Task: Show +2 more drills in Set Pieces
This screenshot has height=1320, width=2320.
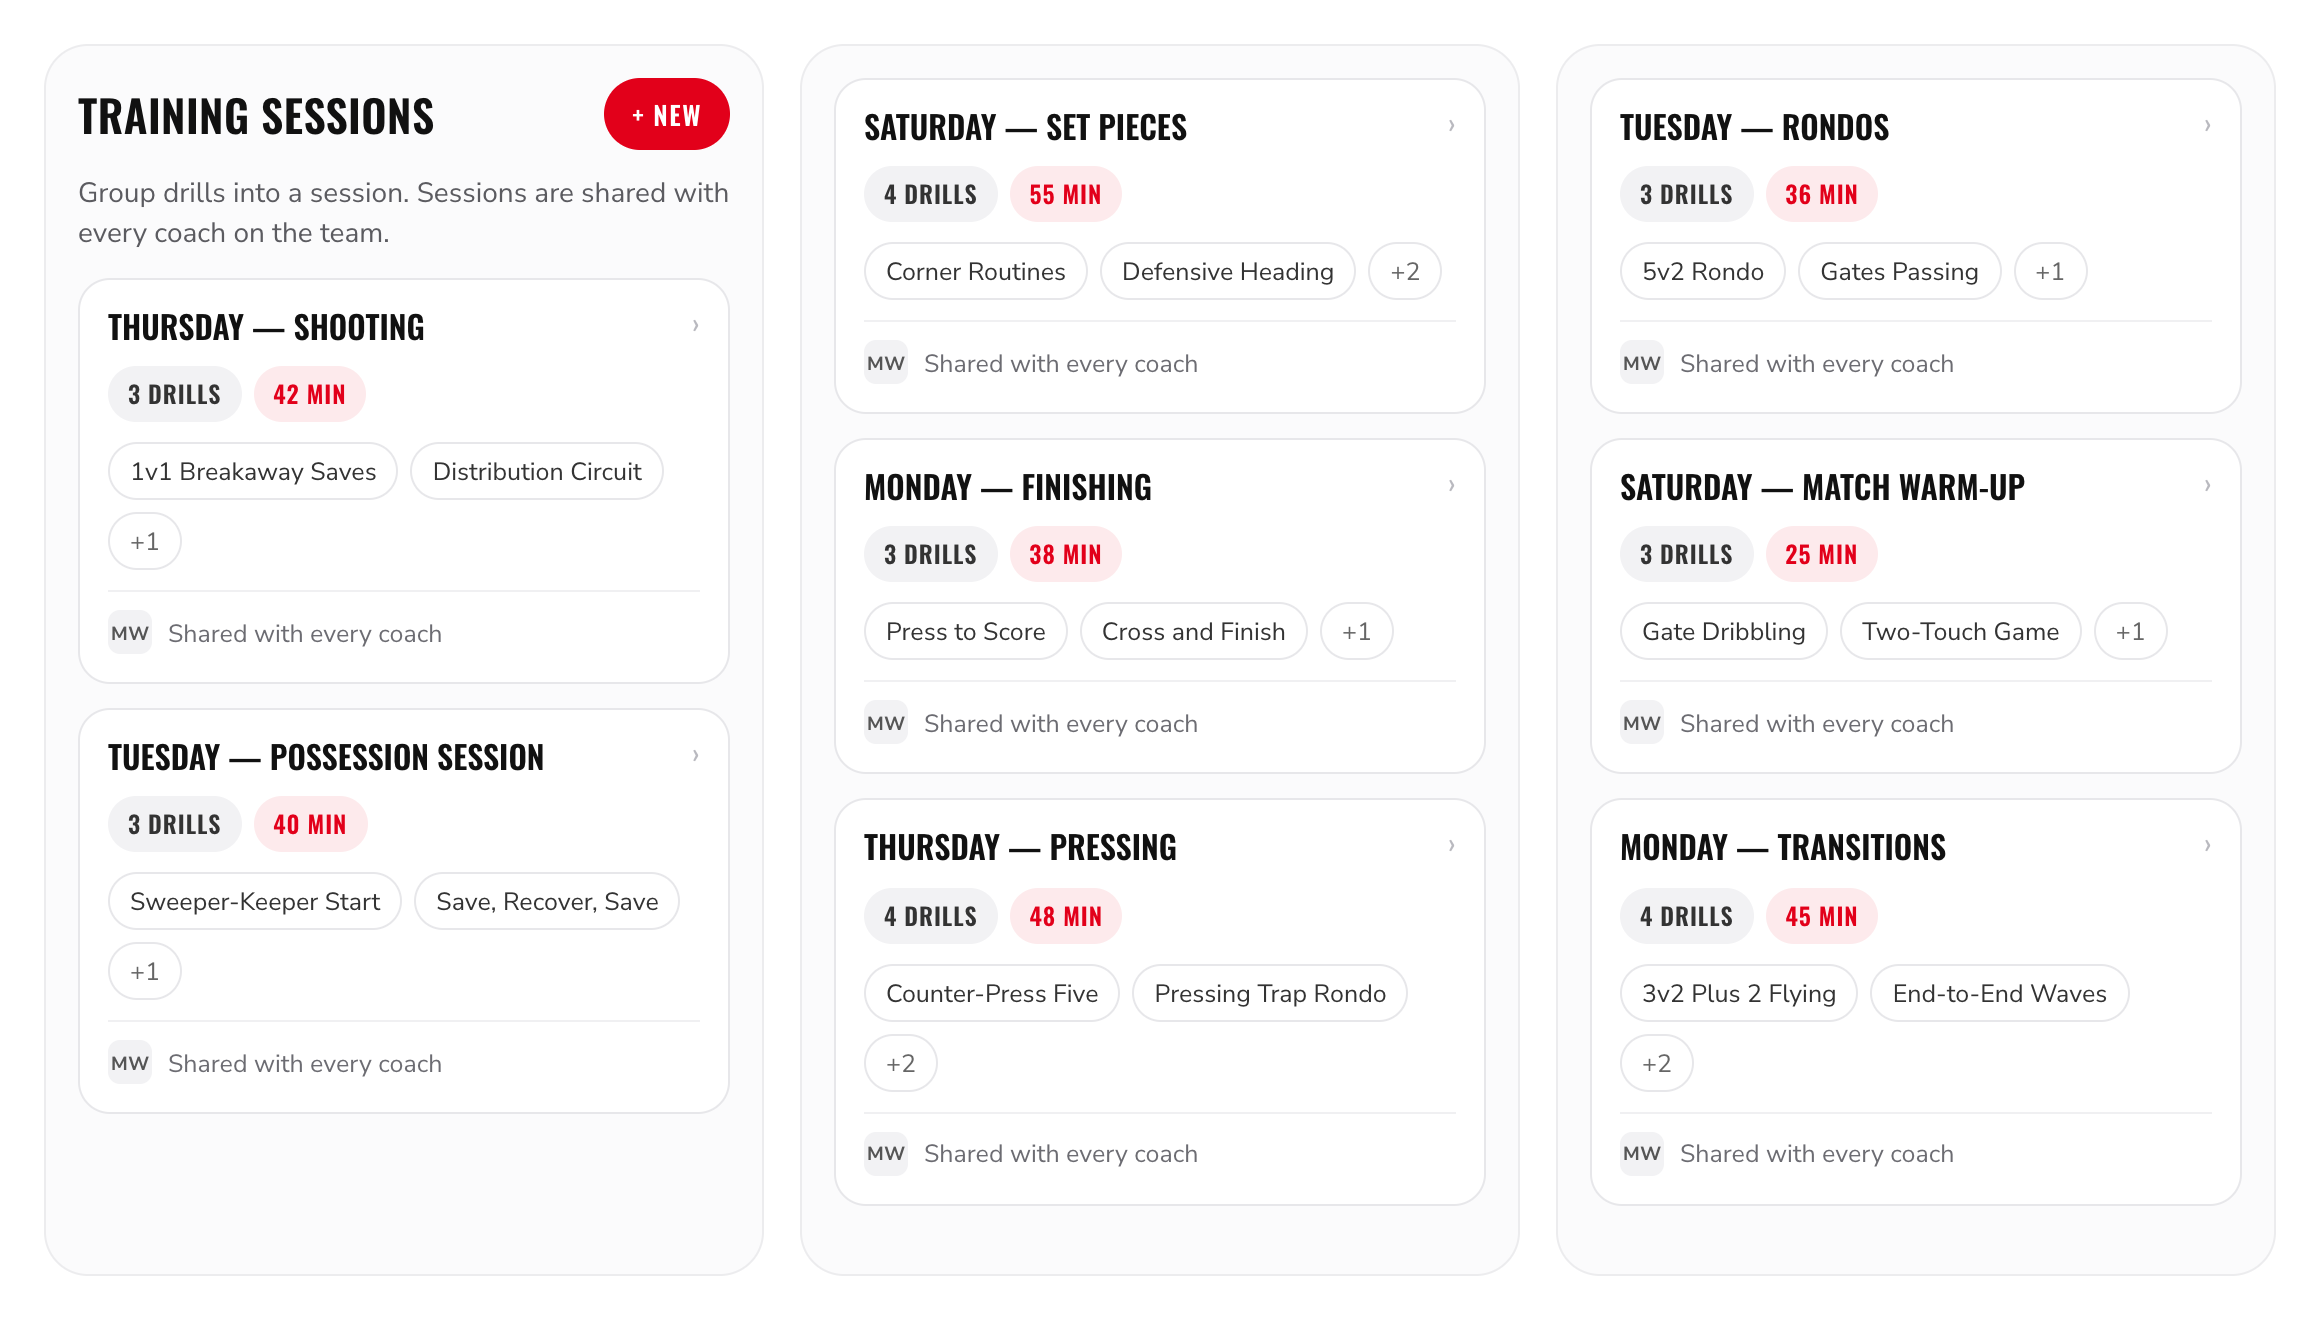Action: (x=1405, y=271)
